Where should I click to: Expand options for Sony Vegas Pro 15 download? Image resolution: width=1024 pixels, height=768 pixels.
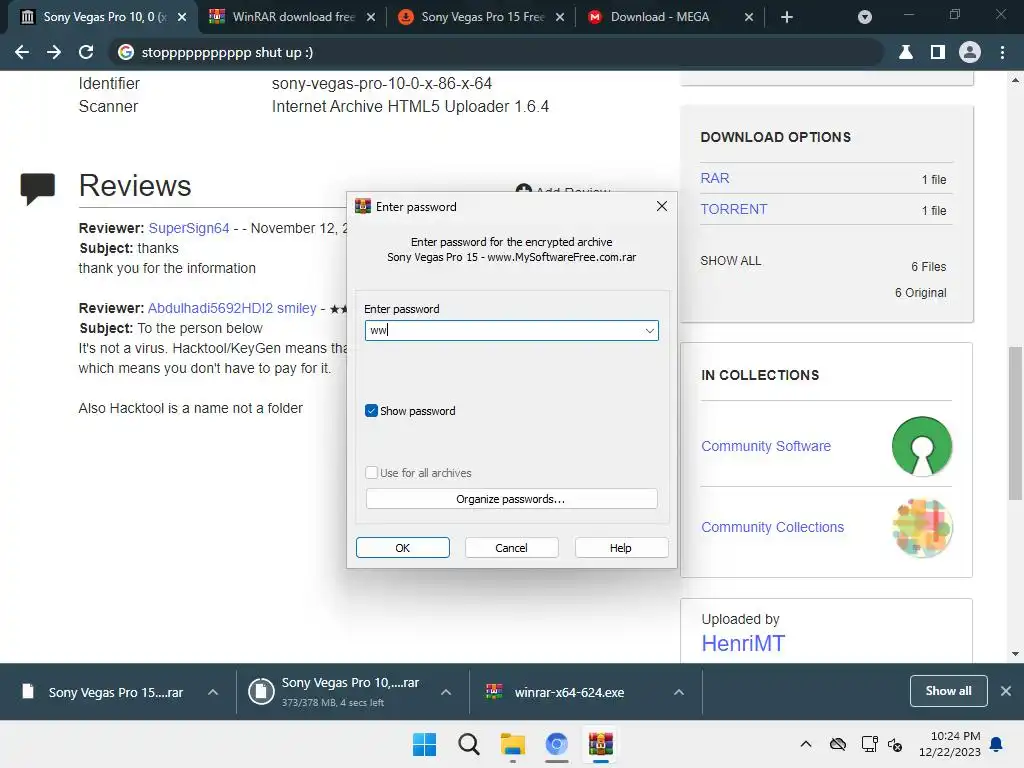click(x=213, y=692)
